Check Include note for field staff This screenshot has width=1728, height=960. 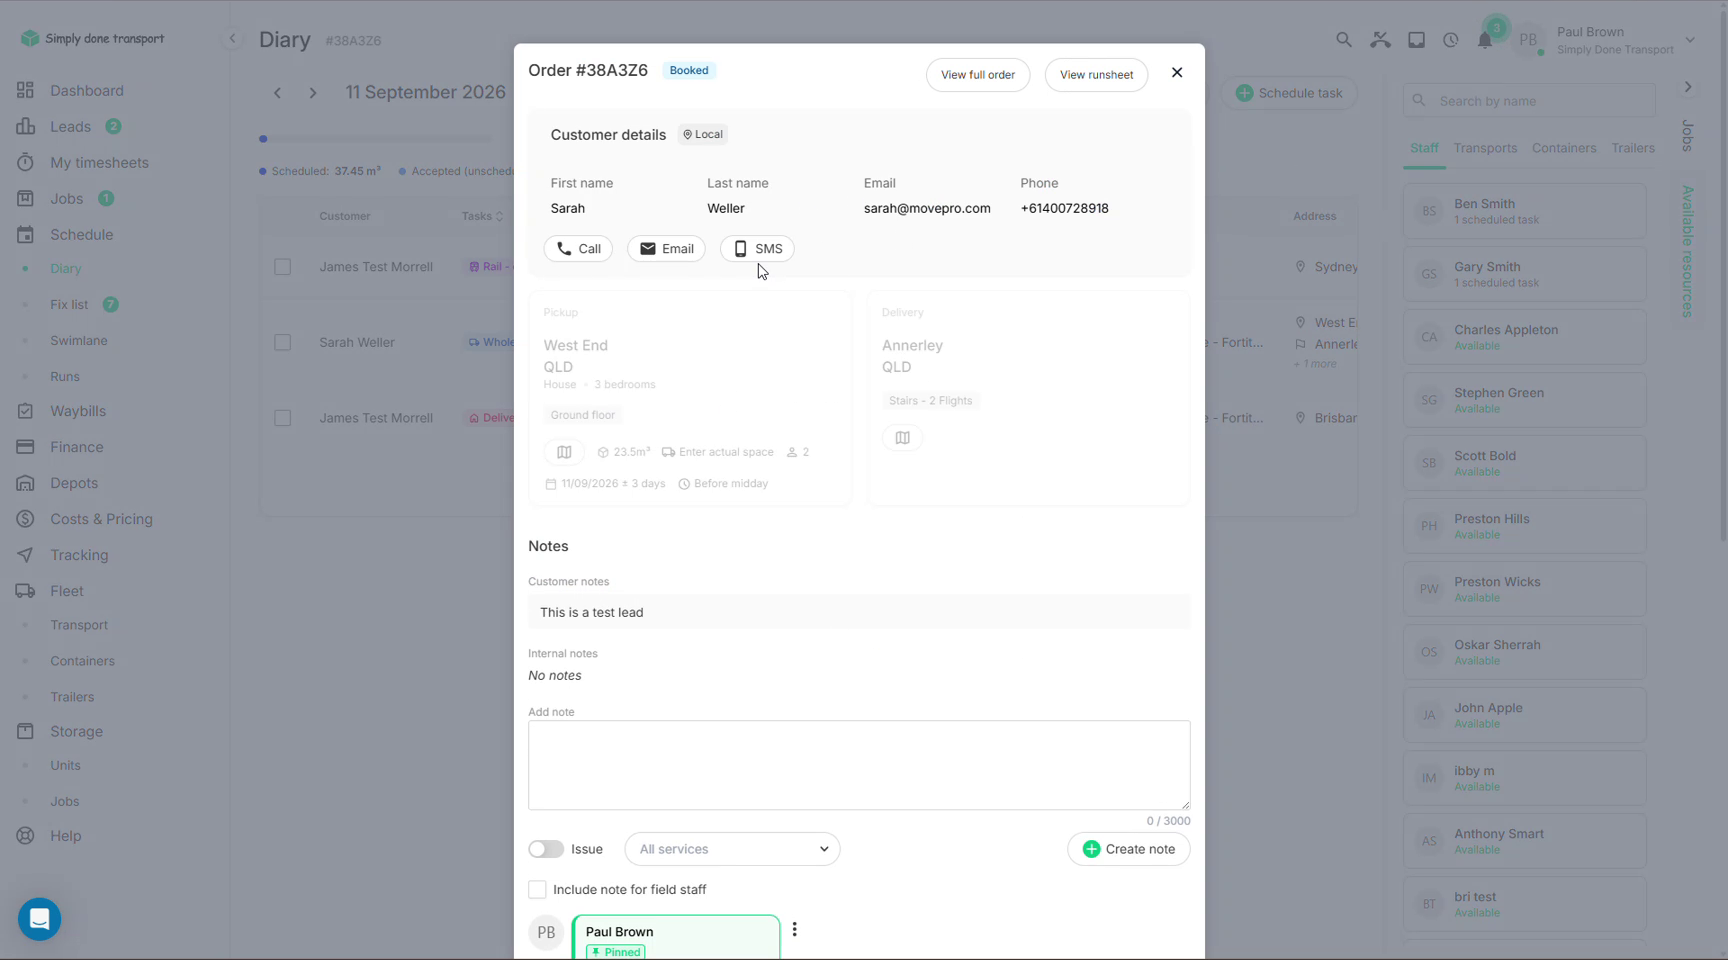point(537,890)
